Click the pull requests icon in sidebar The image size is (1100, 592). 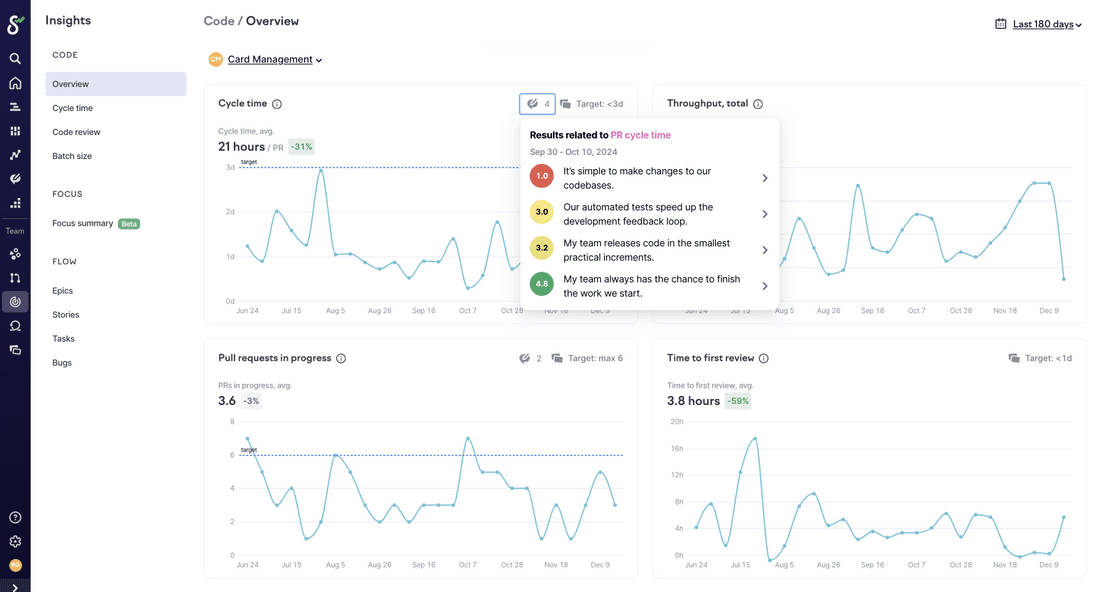(x=15, y=277)
